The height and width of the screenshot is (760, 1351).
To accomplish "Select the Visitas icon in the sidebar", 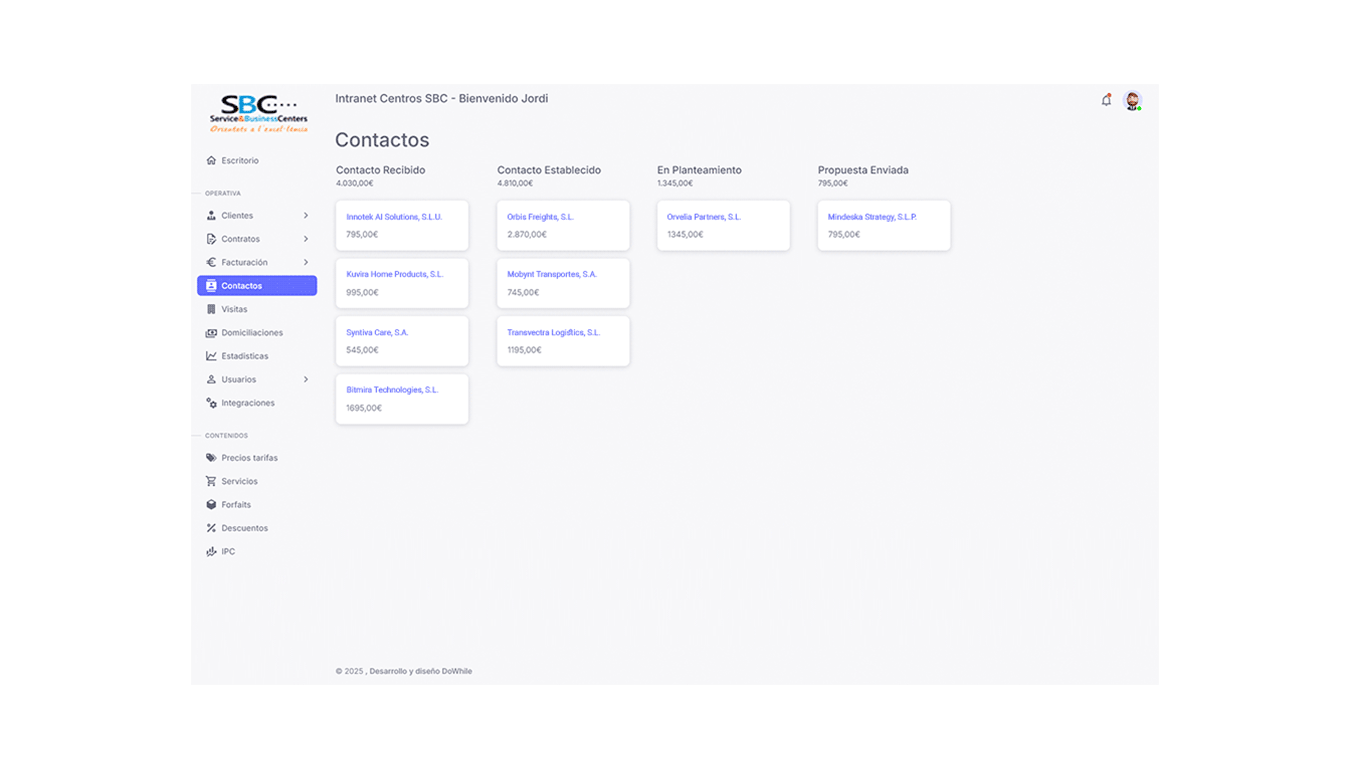I will pyautogui.click(x=210, y=309).
